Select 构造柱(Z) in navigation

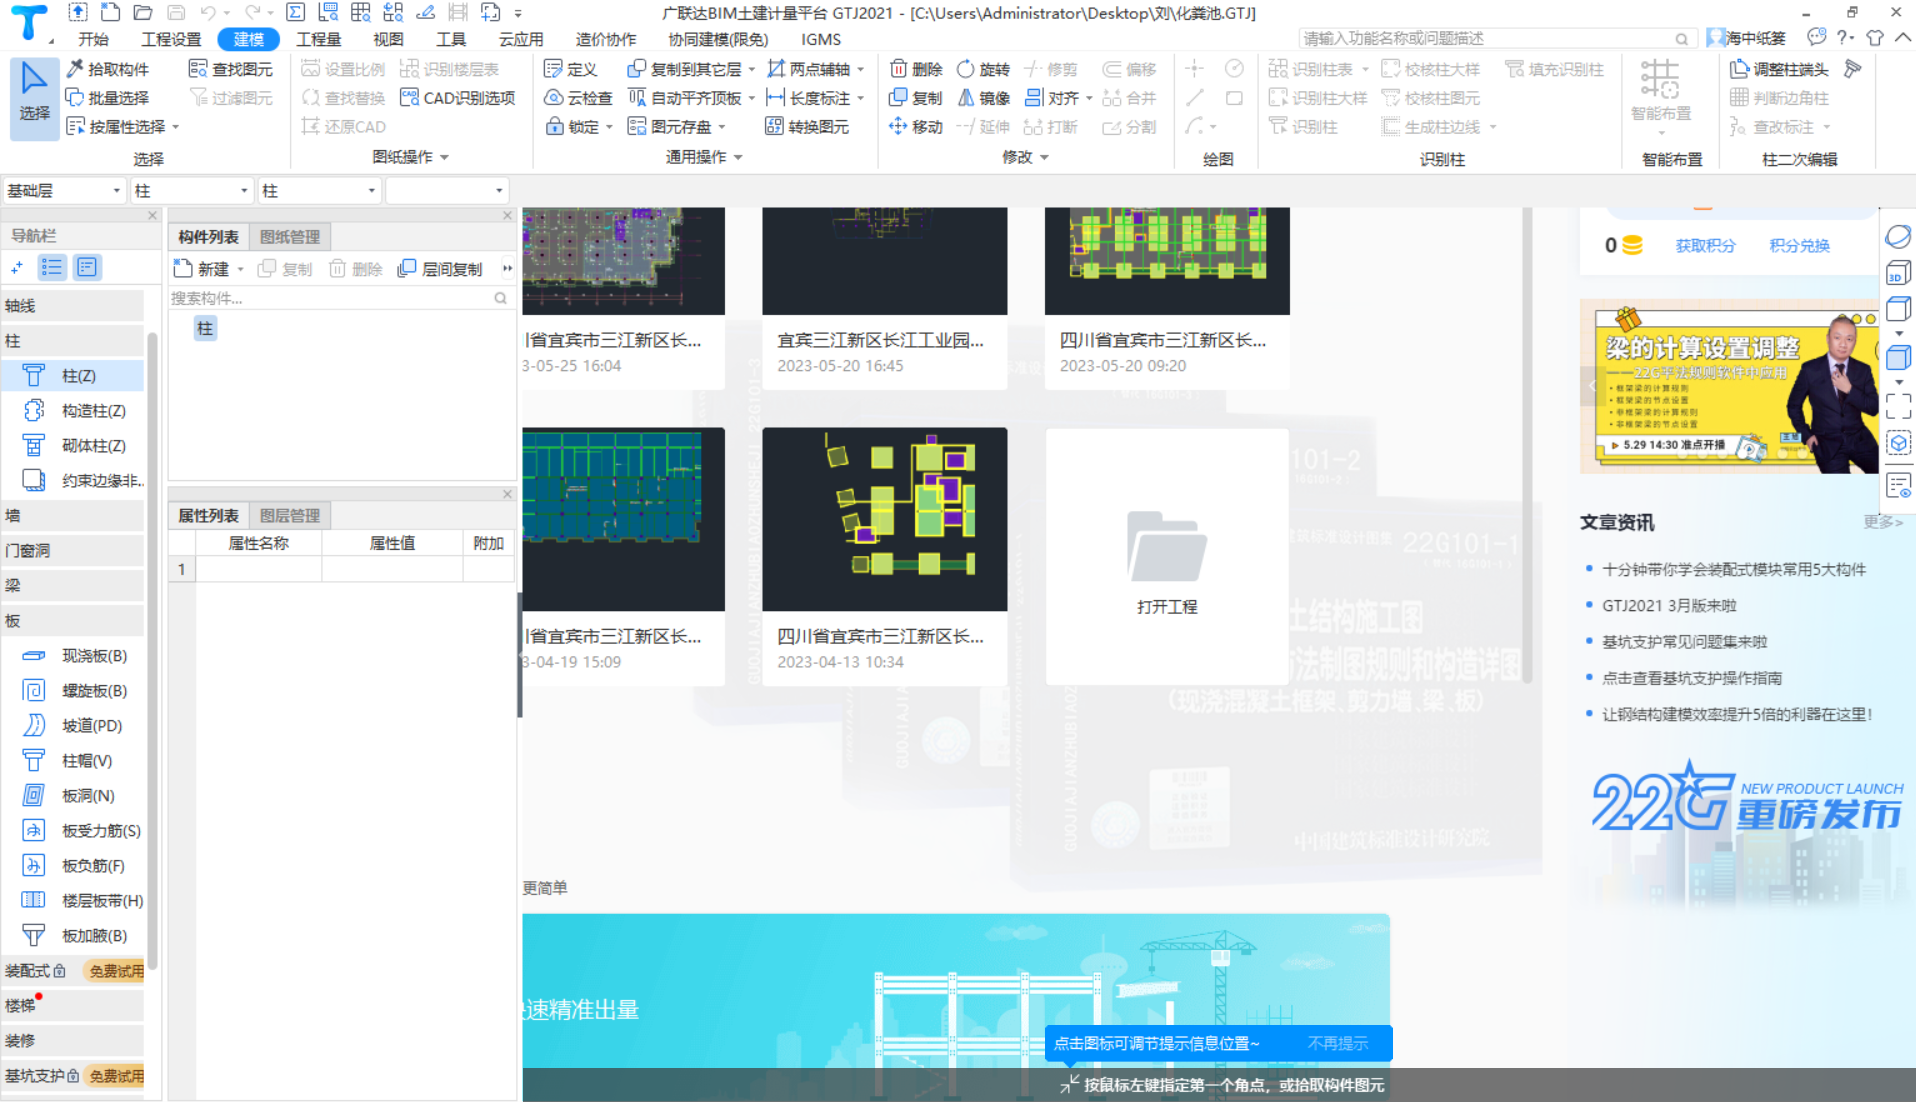pyautogui.click(x=74, y=411)
